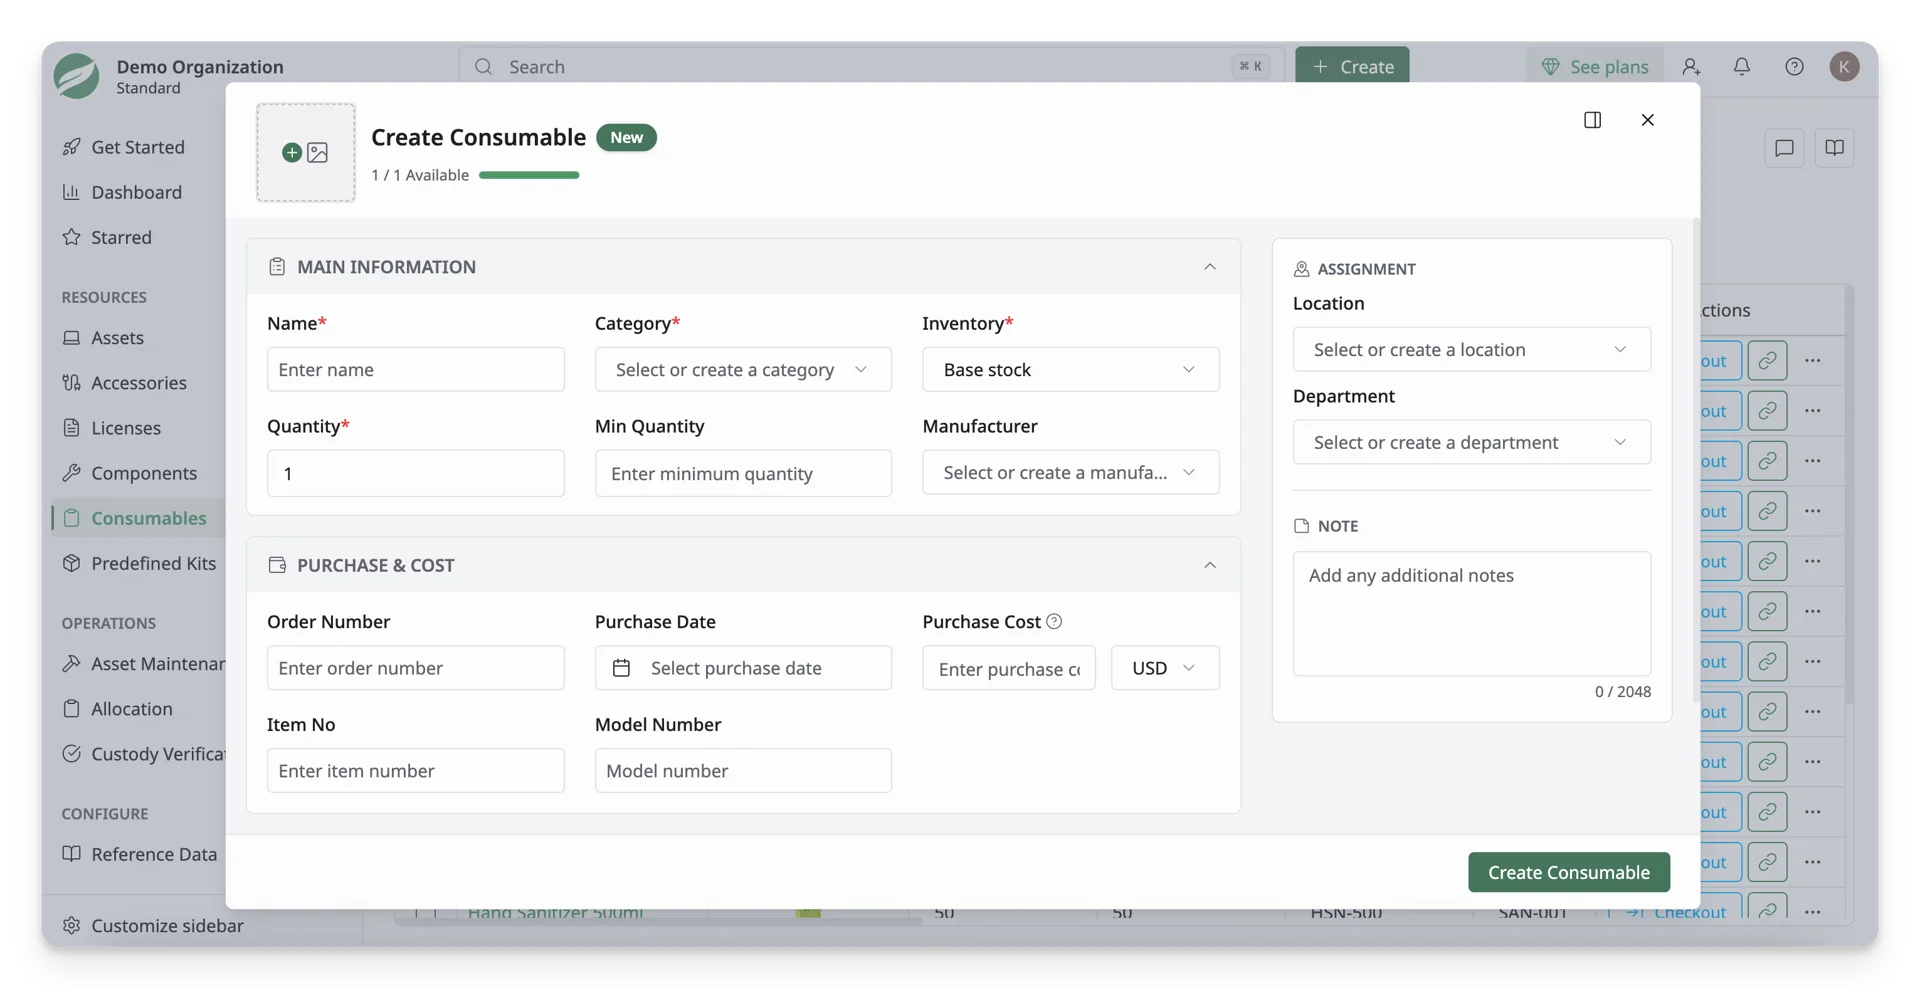
Task: Open the comments icon behind the dialog
Action: pos(1784,148)
